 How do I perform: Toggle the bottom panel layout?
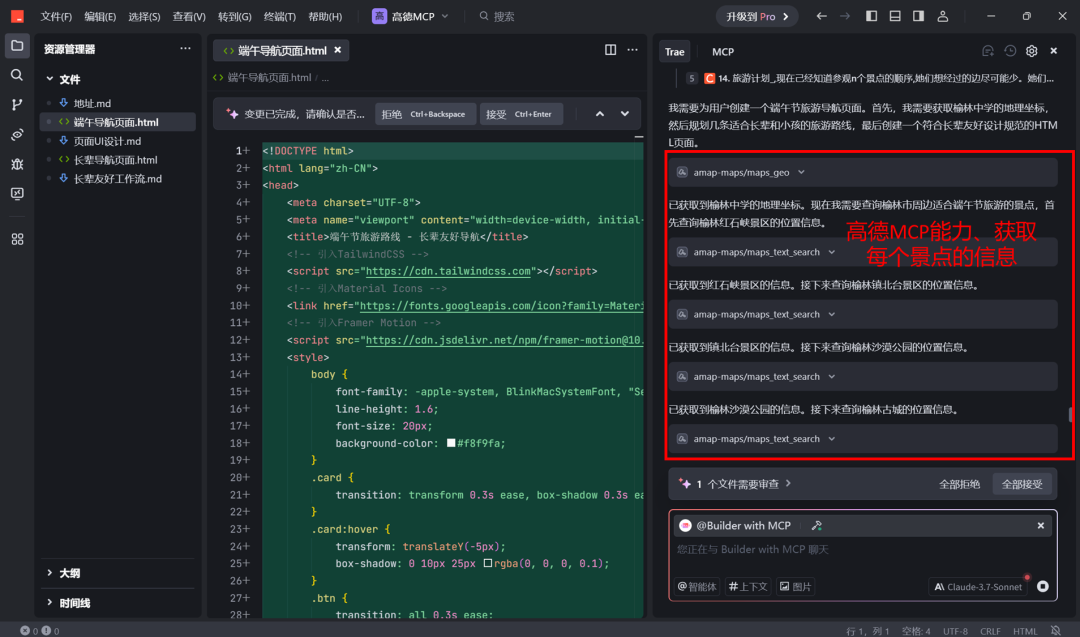[895, 16]
